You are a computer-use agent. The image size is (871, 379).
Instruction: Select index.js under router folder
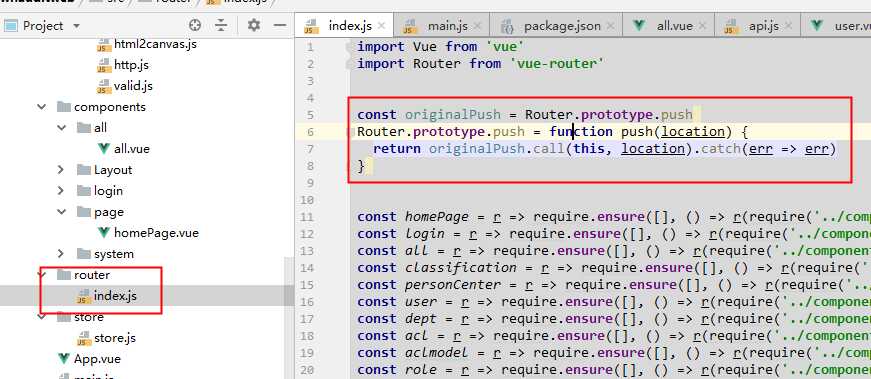pyautogui.click(x=115, y=296)
